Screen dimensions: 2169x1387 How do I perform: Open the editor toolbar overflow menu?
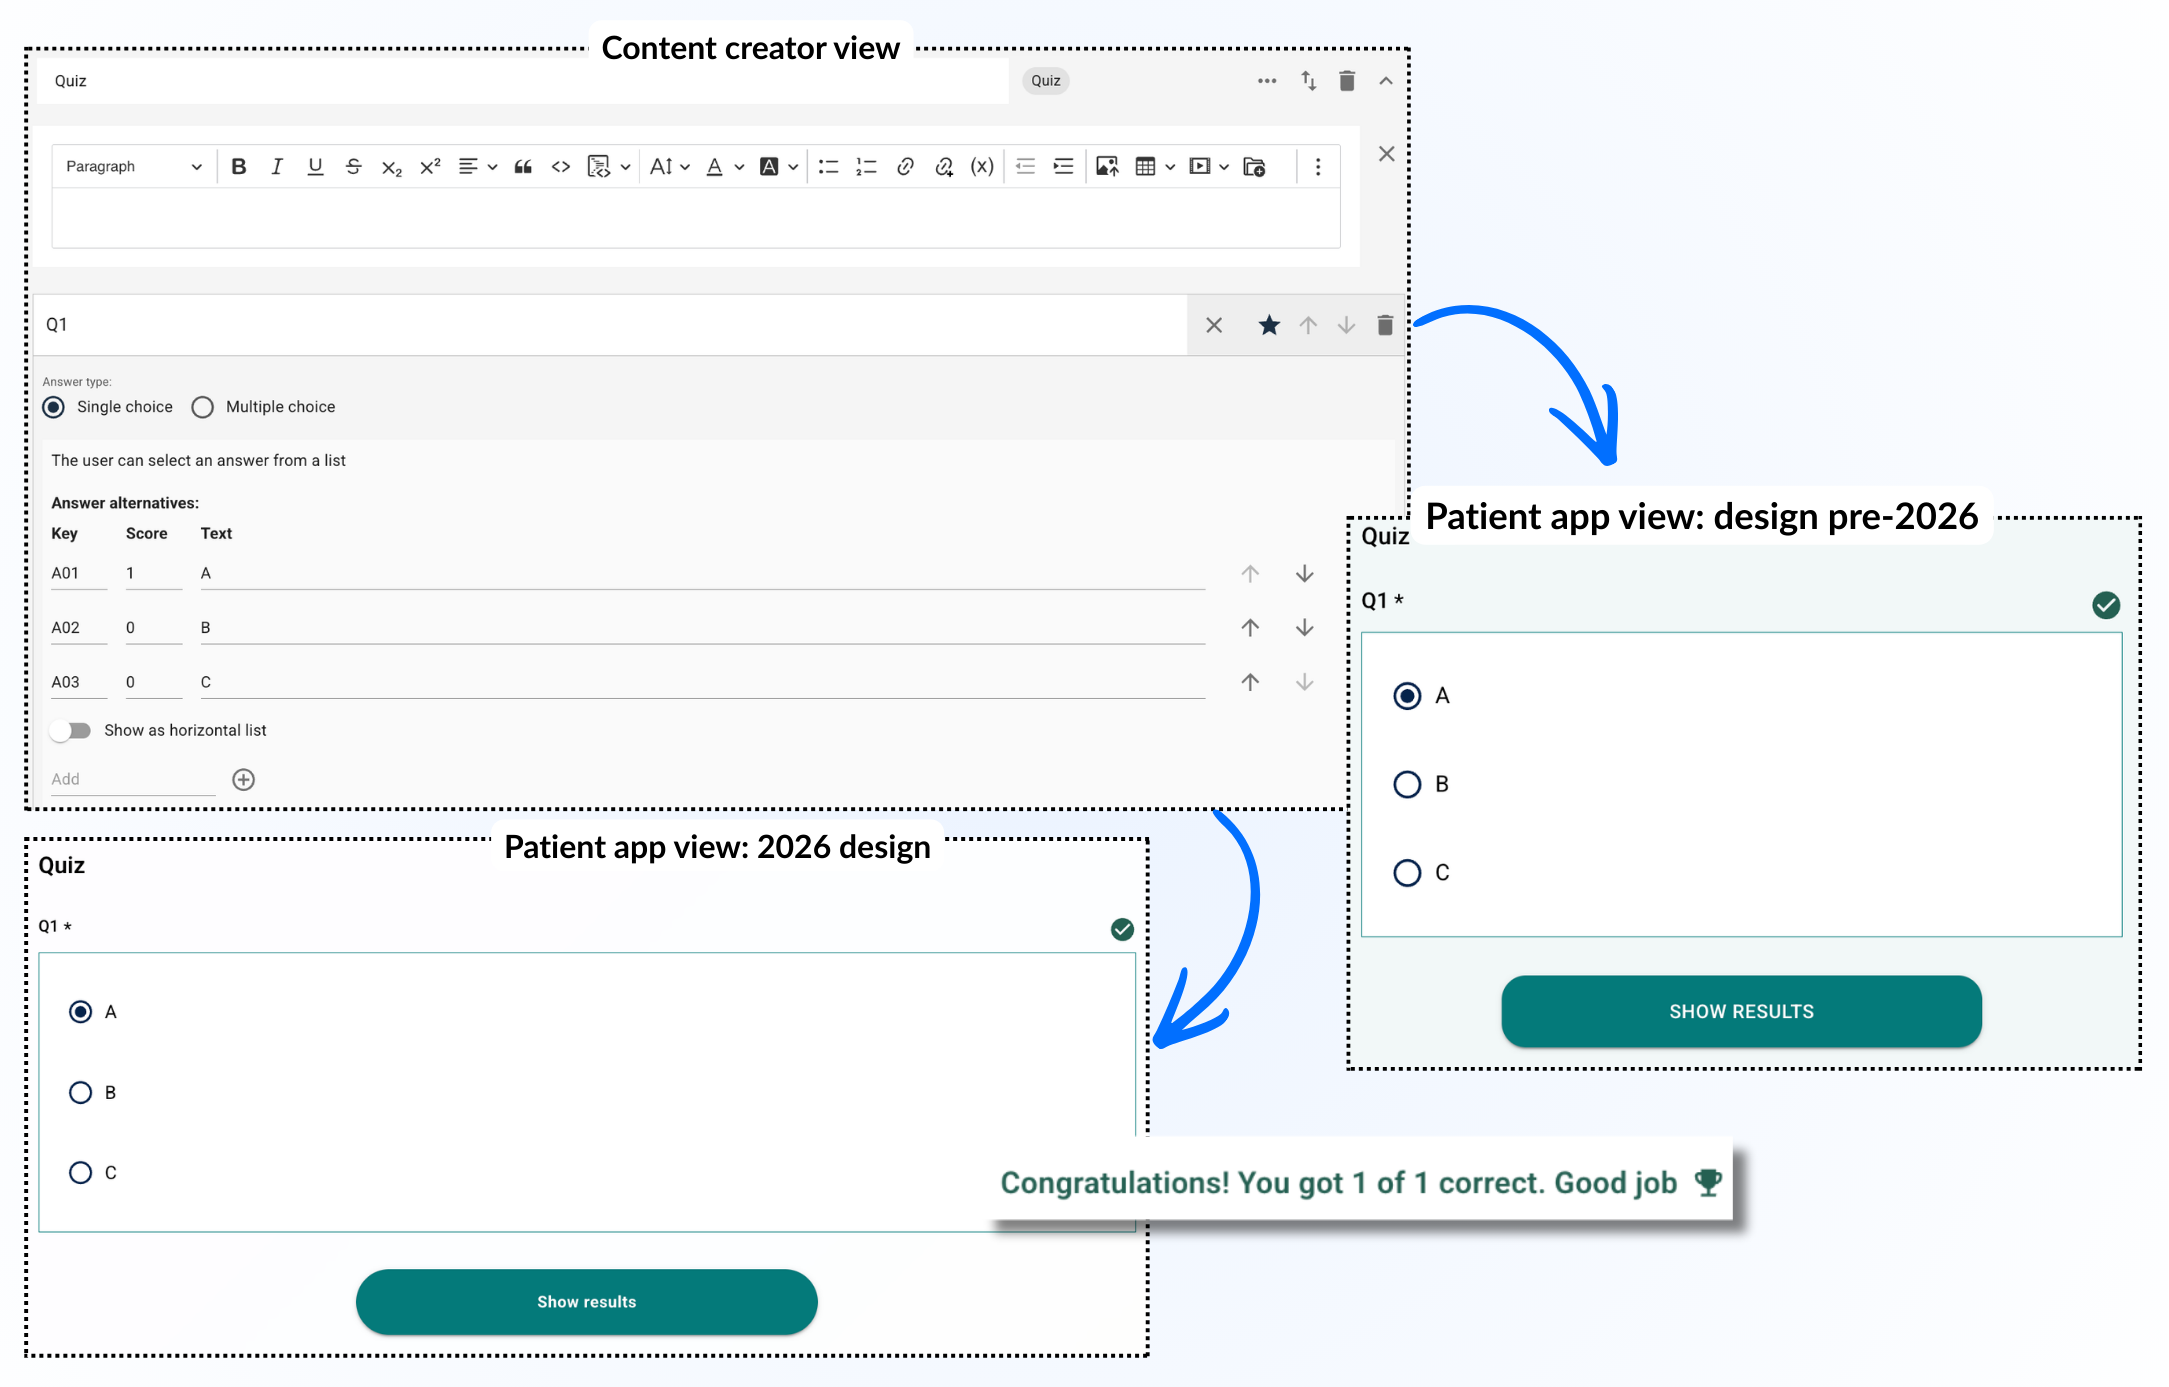(x=1318, y=167)
